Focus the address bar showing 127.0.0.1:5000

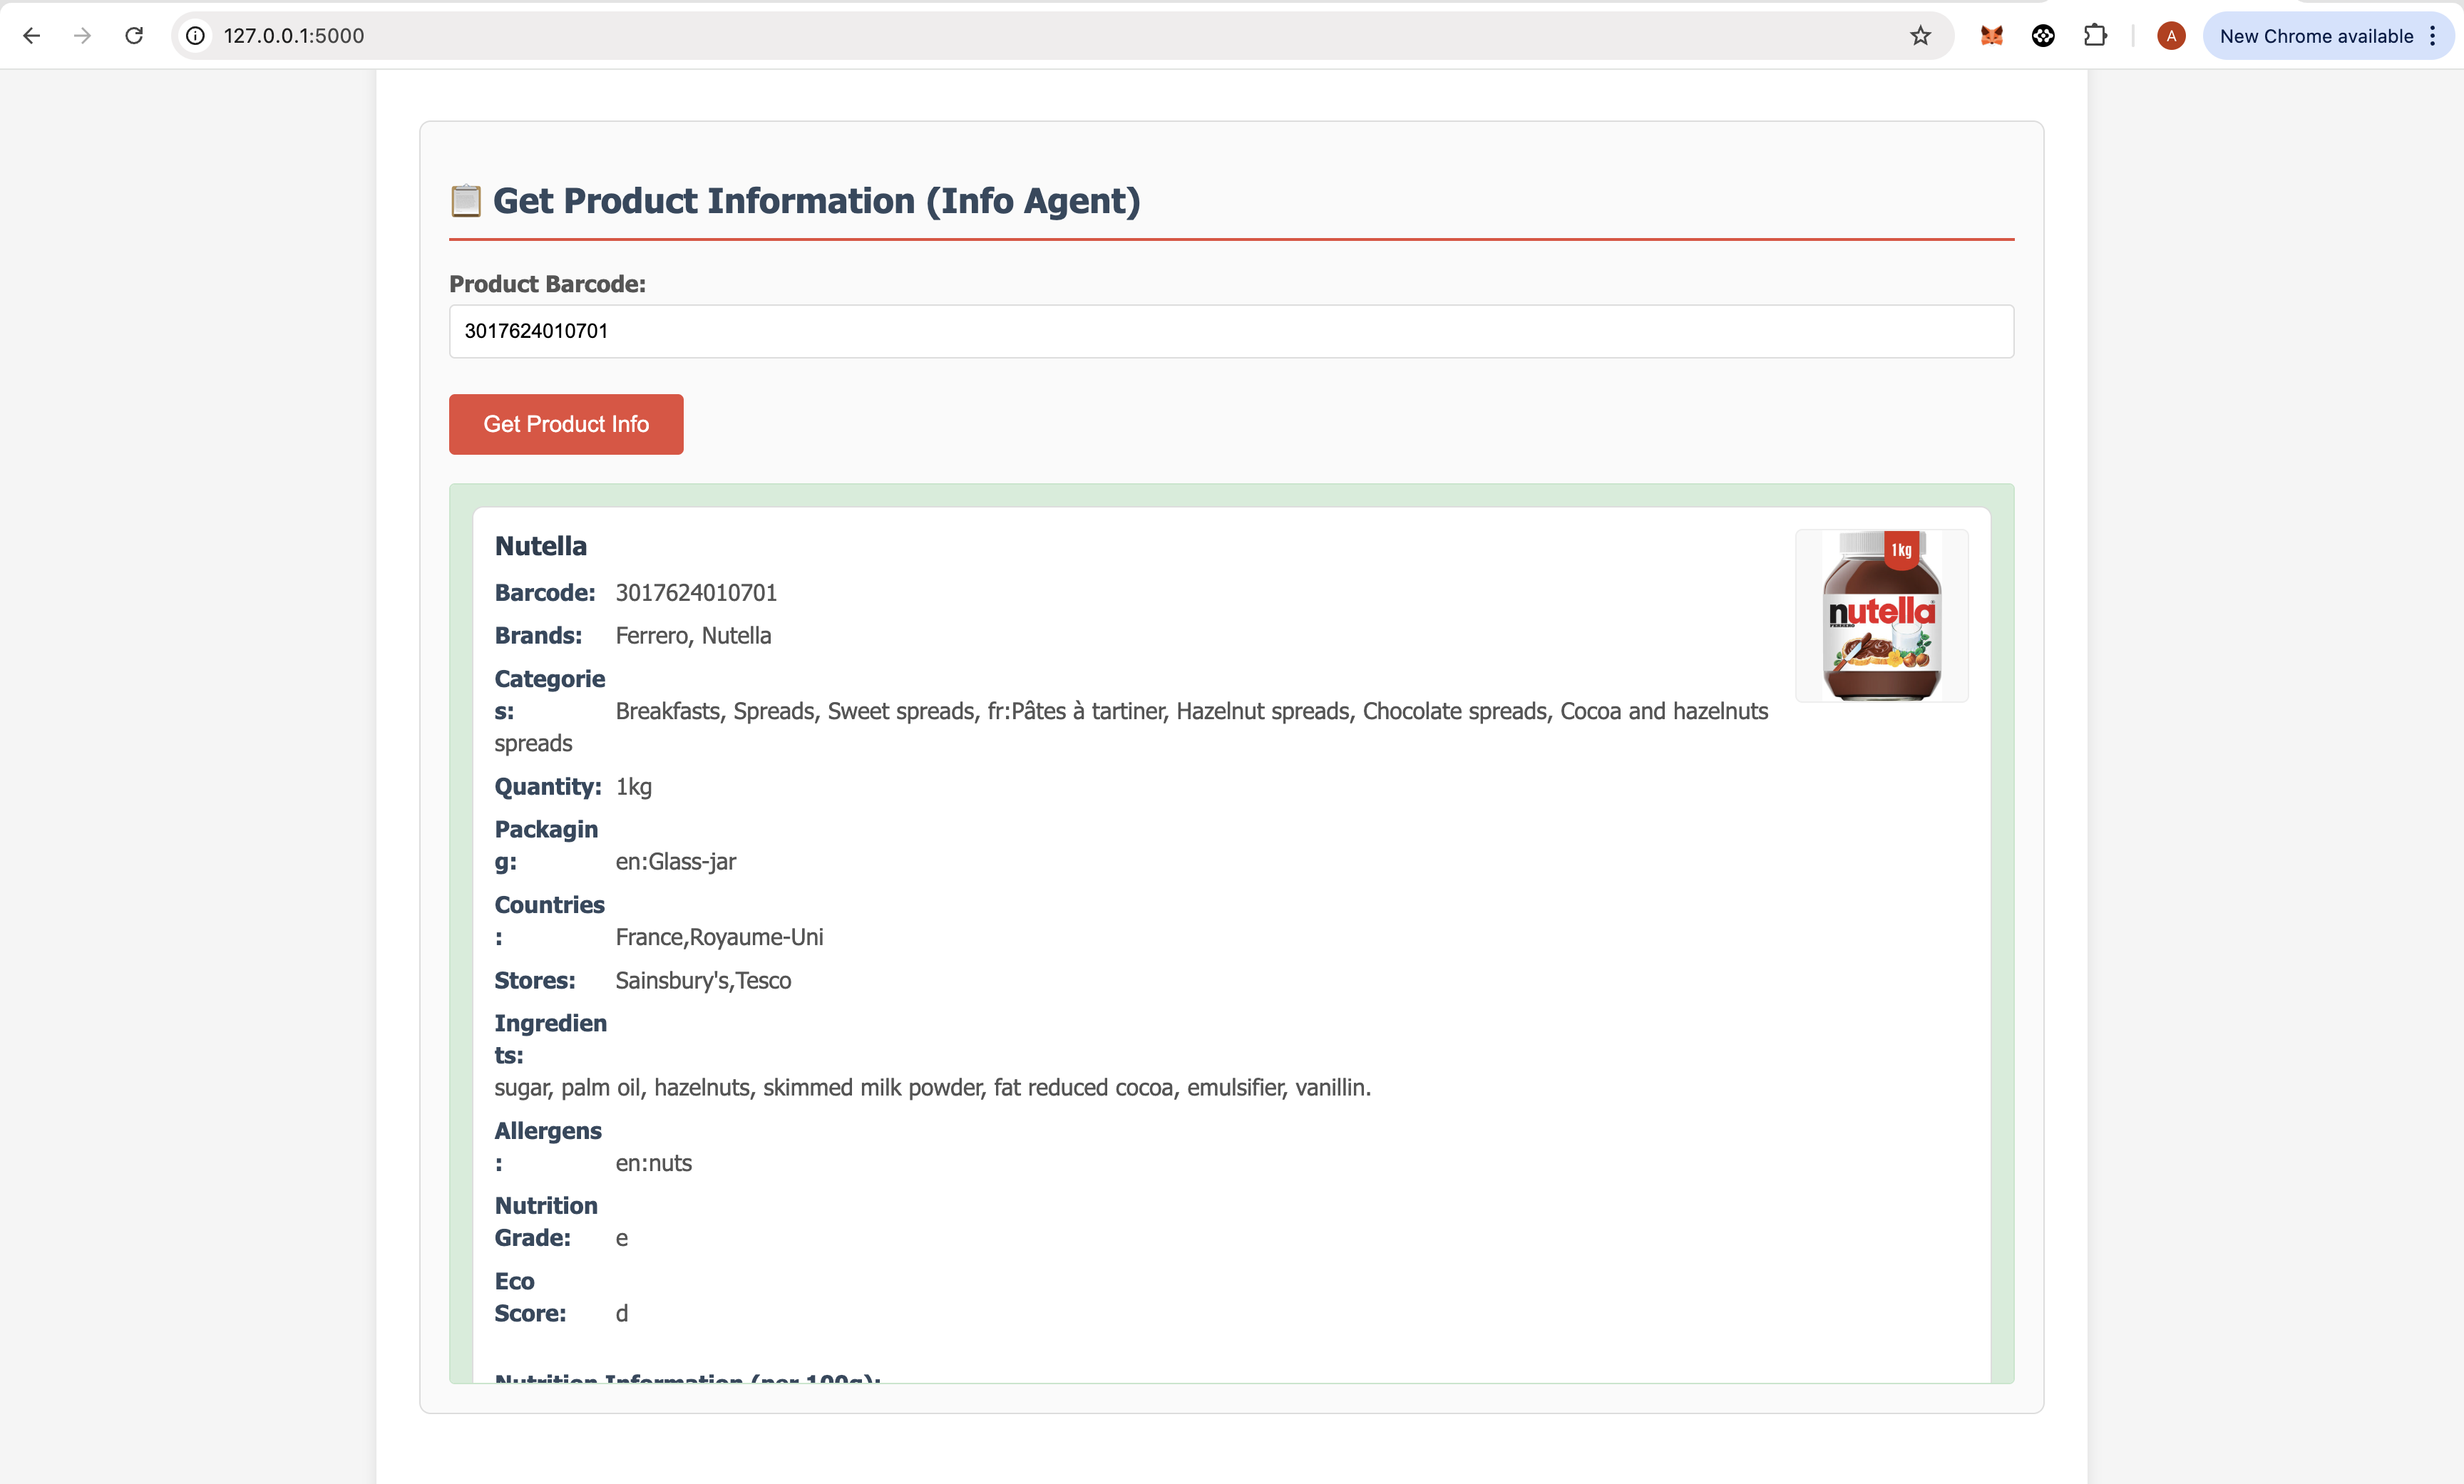click(1062, 36)
